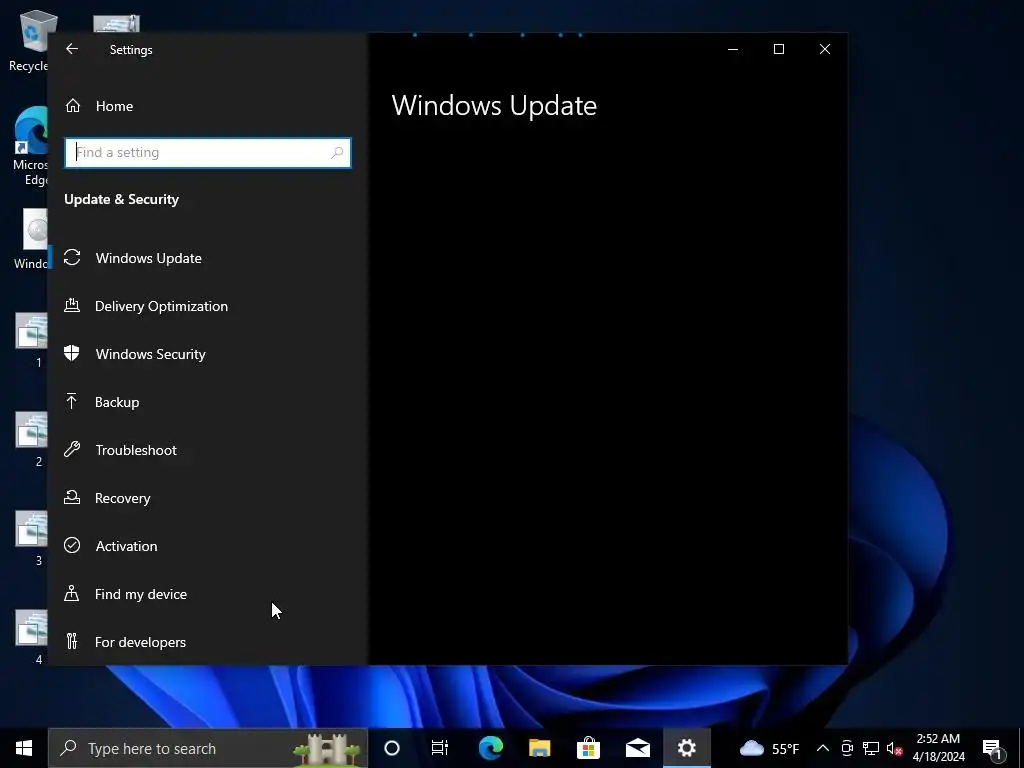
Task: Click the Update & Security section heading
Action: [x=121, y=199]
